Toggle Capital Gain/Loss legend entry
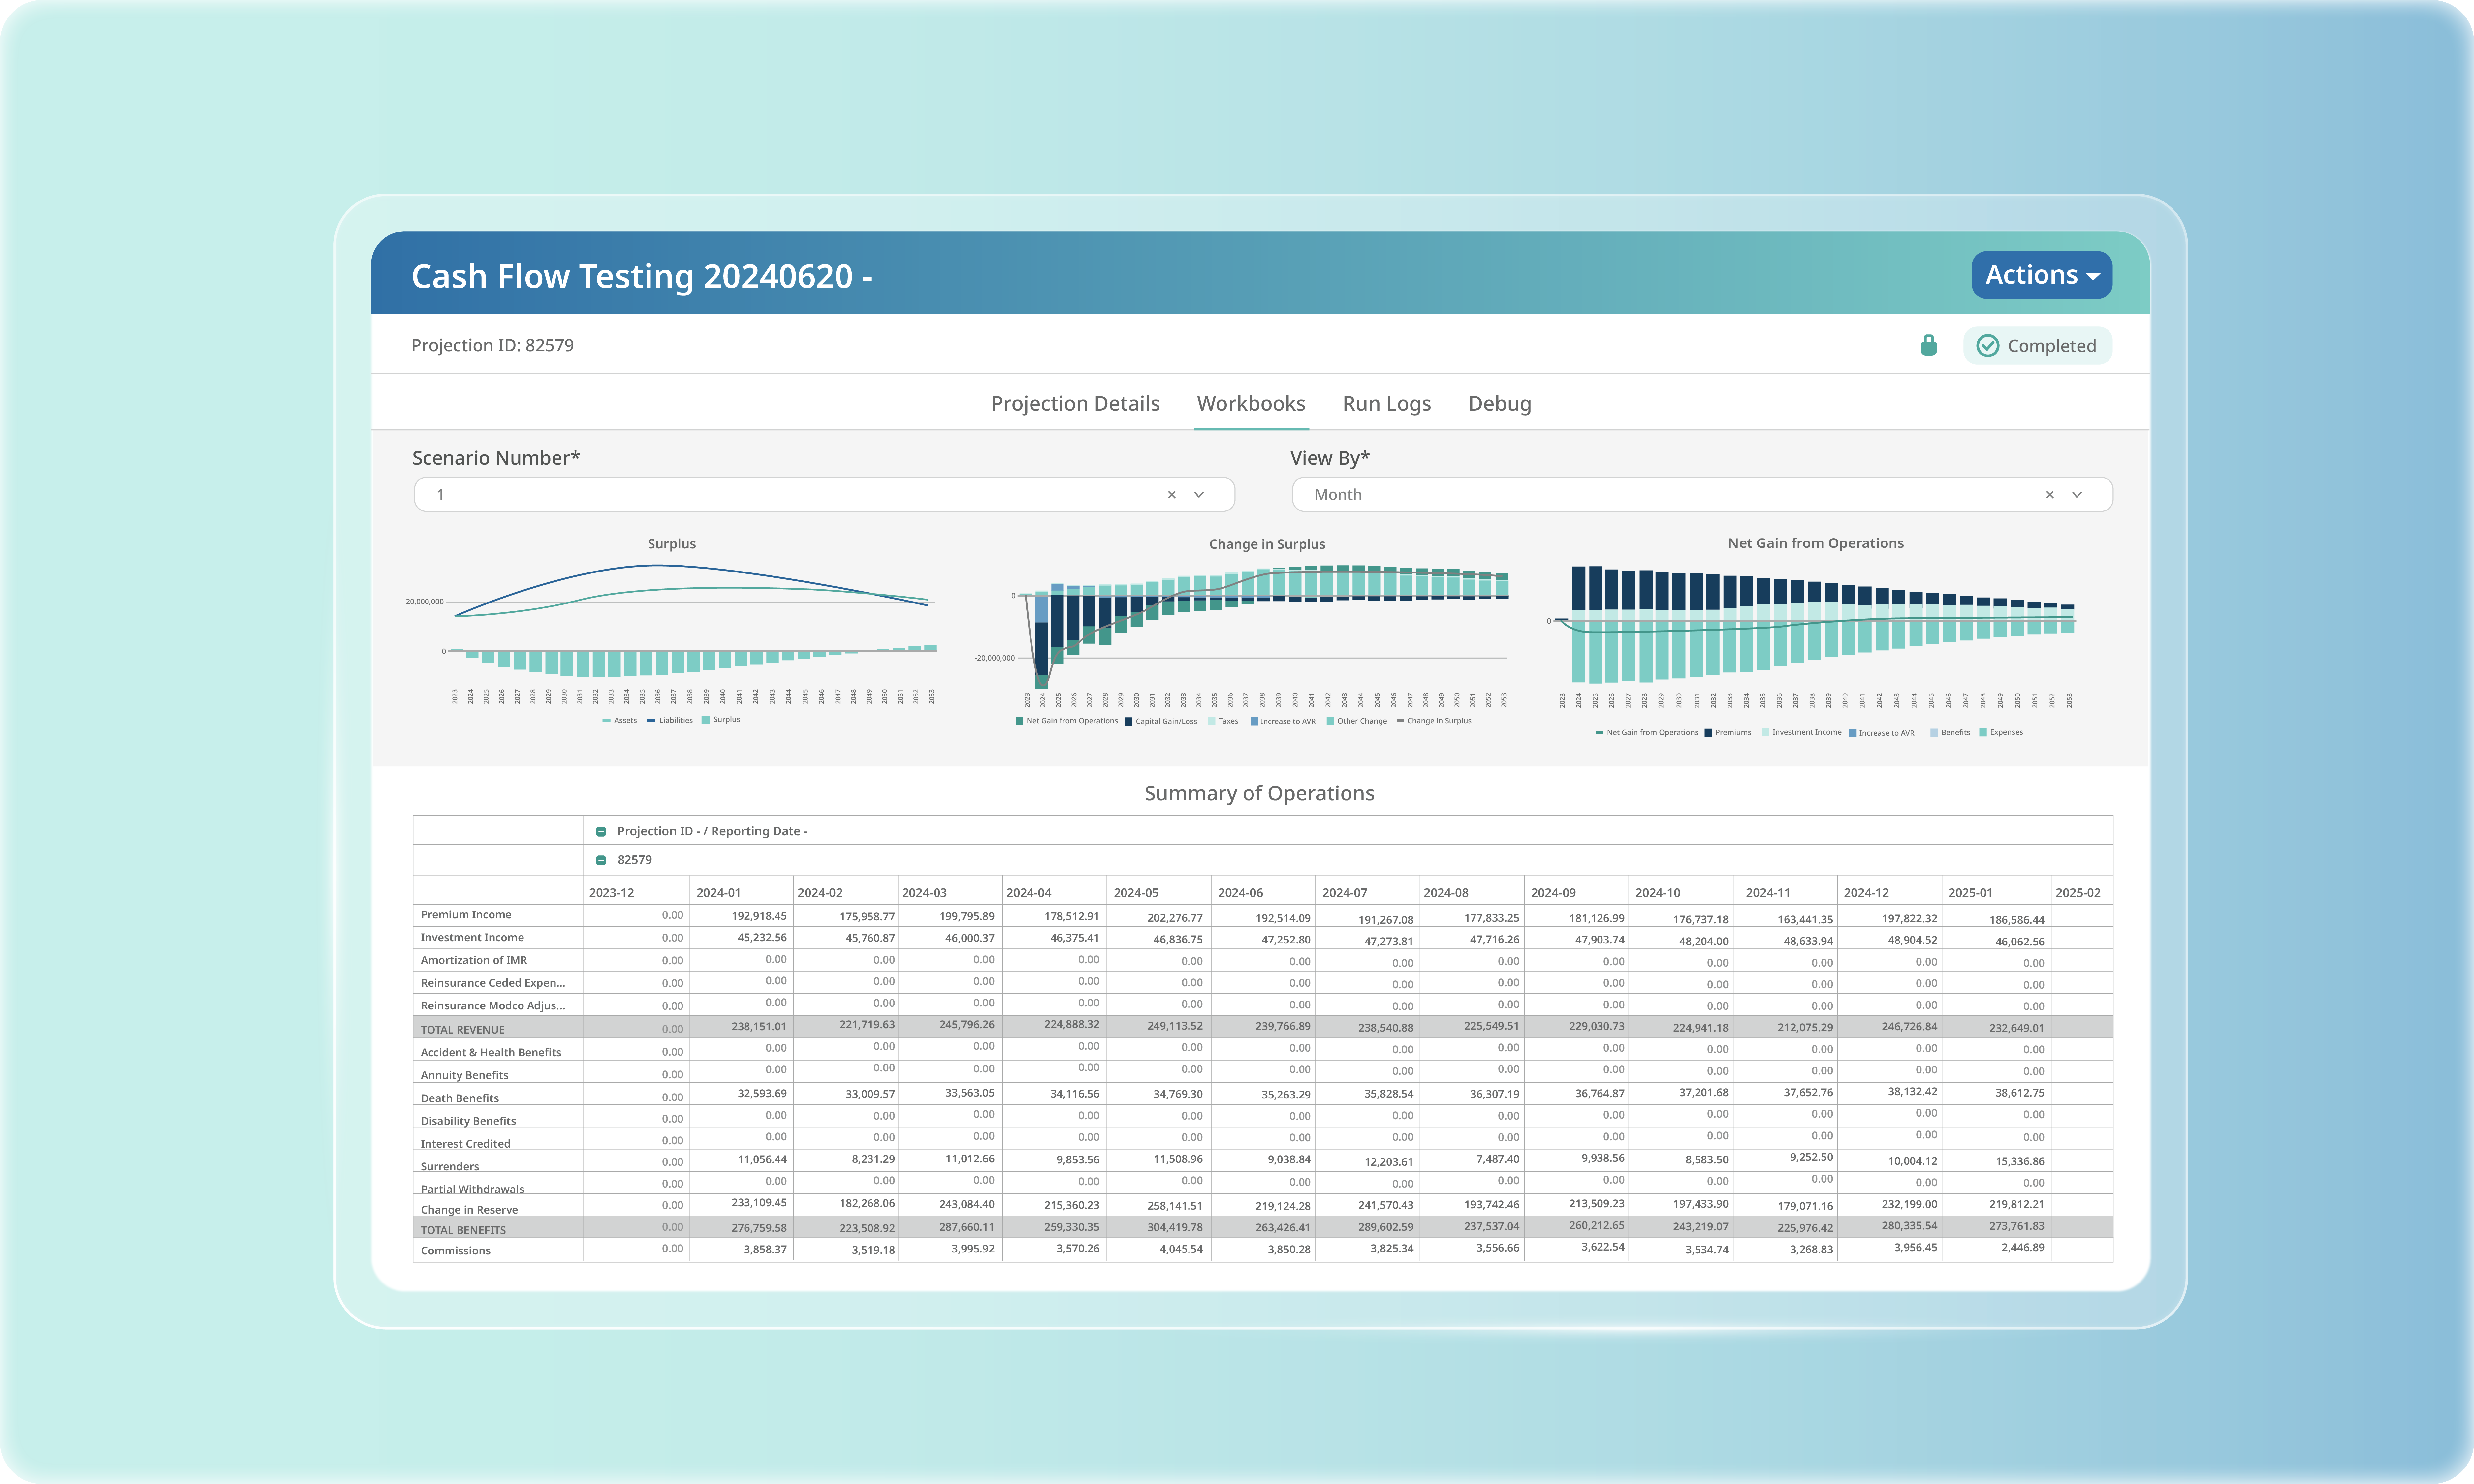Image resolution: width=2474 pixels, height=1484 pixels. click(1161, 721)
